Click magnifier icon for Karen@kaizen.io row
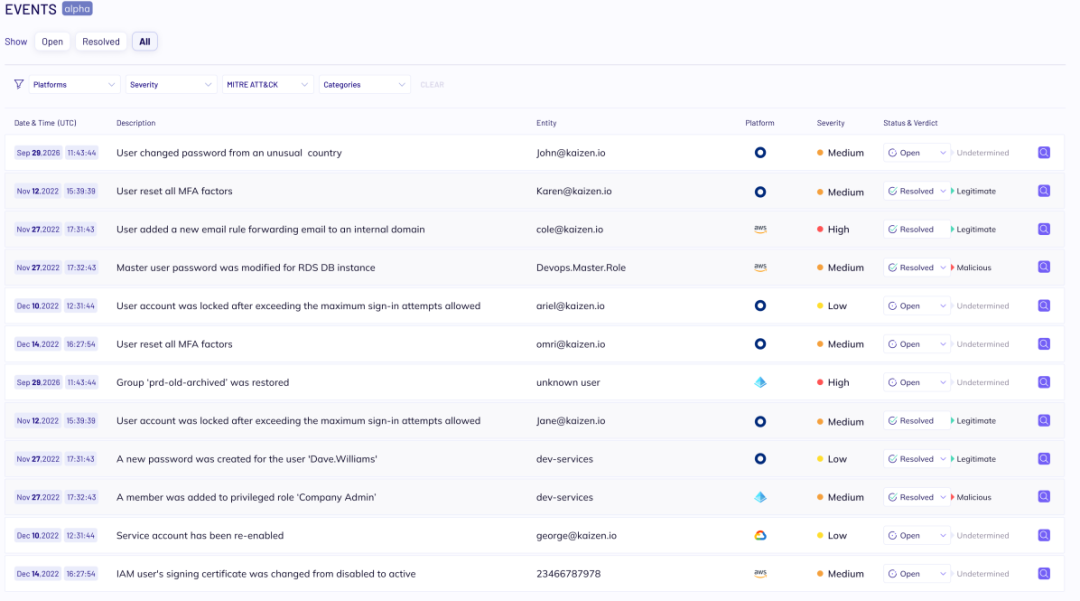The width and height of the screenshot is (1080, 601). [1044, 191]
